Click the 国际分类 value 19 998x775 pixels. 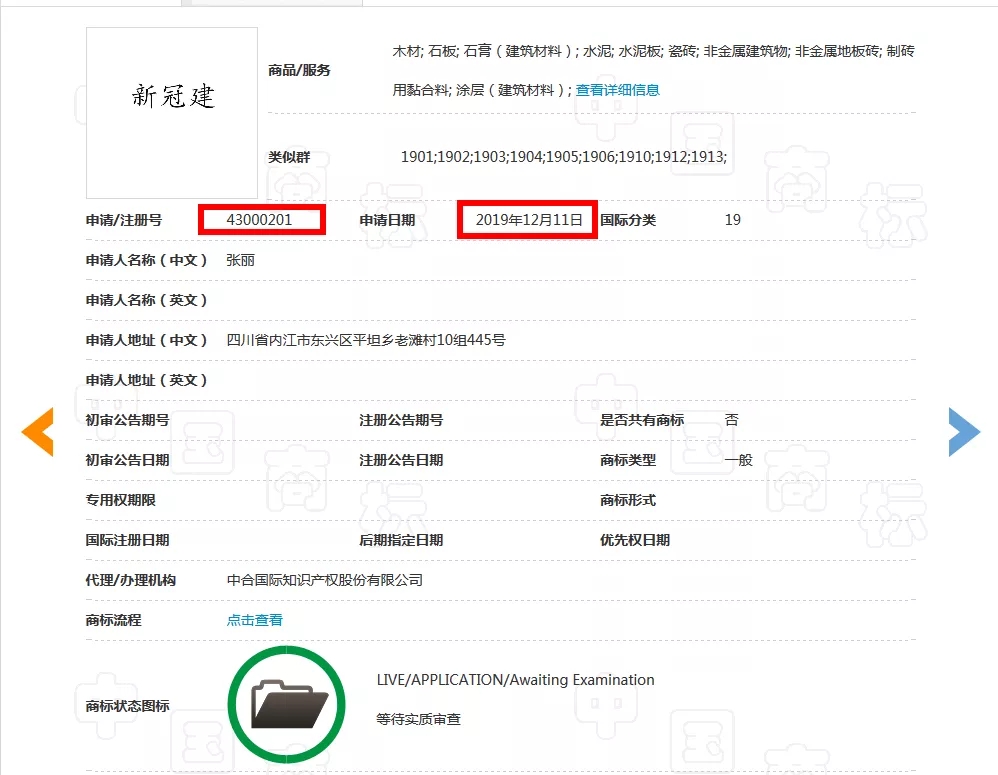click(x=732, y=219)
